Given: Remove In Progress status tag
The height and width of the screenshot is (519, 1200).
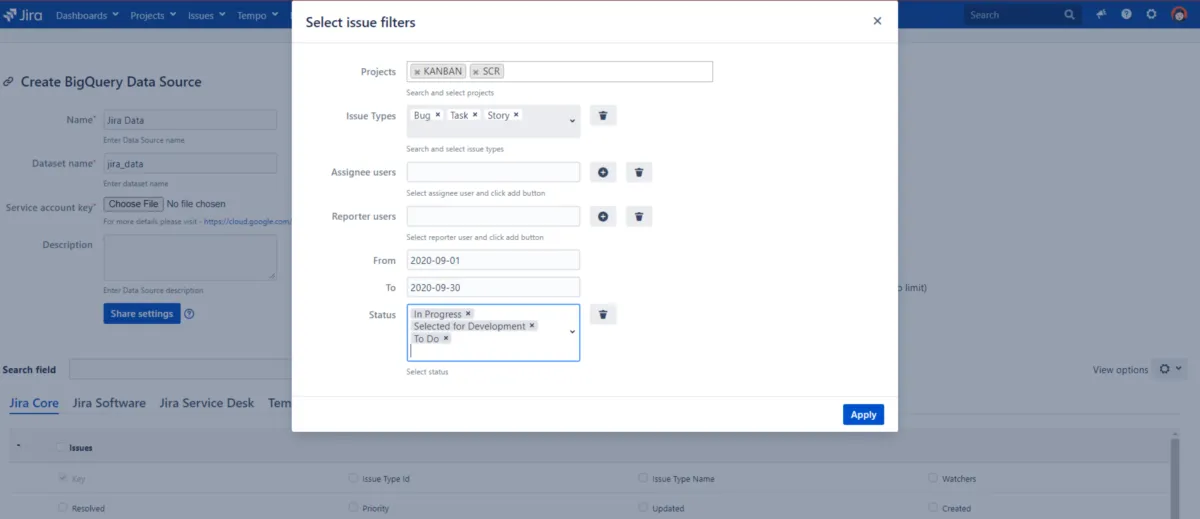Looking at the screenshot, I should 468,314.
